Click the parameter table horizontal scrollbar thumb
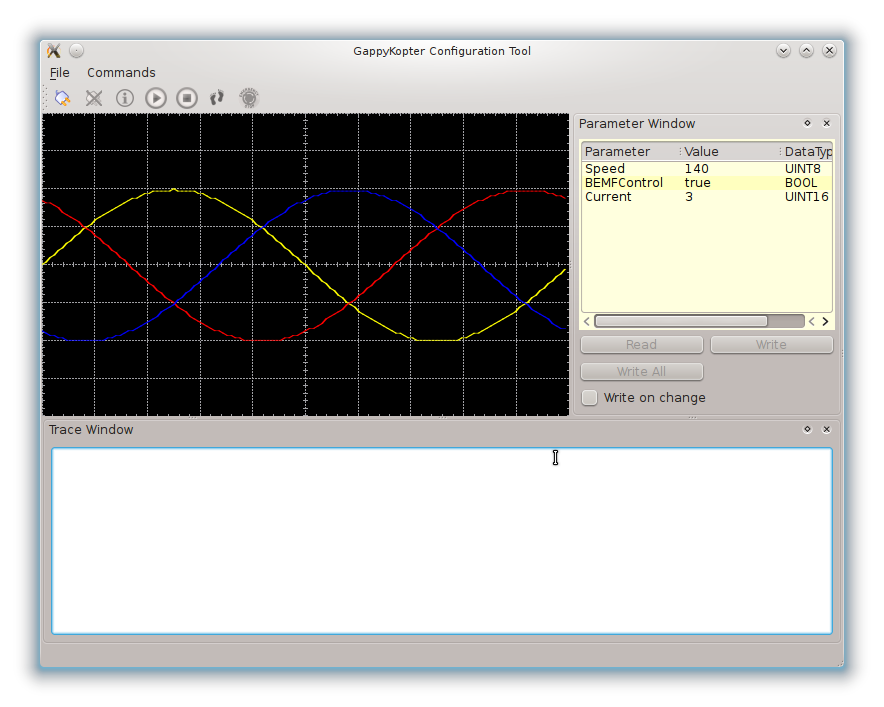 (x=681, y=321)
